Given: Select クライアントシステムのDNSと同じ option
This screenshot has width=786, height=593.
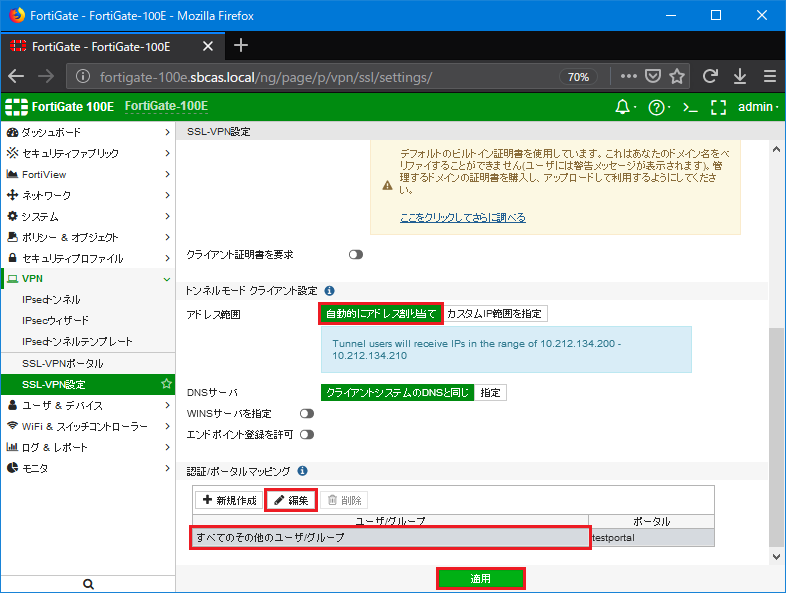Looking at the screenshot, I should pyautogui.click(x=398, y=392).
